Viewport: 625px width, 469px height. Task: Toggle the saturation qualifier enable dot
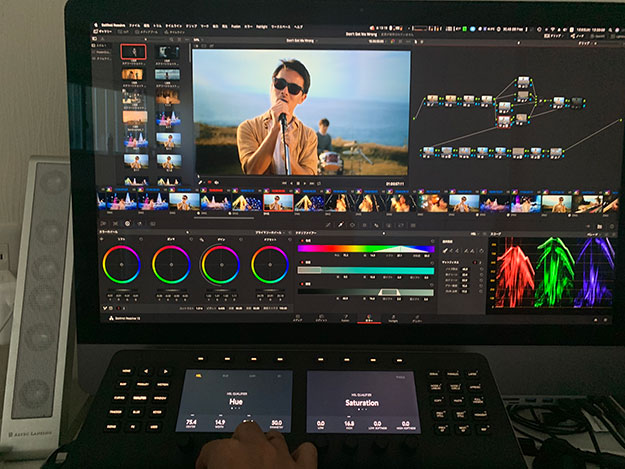(303, 260)
